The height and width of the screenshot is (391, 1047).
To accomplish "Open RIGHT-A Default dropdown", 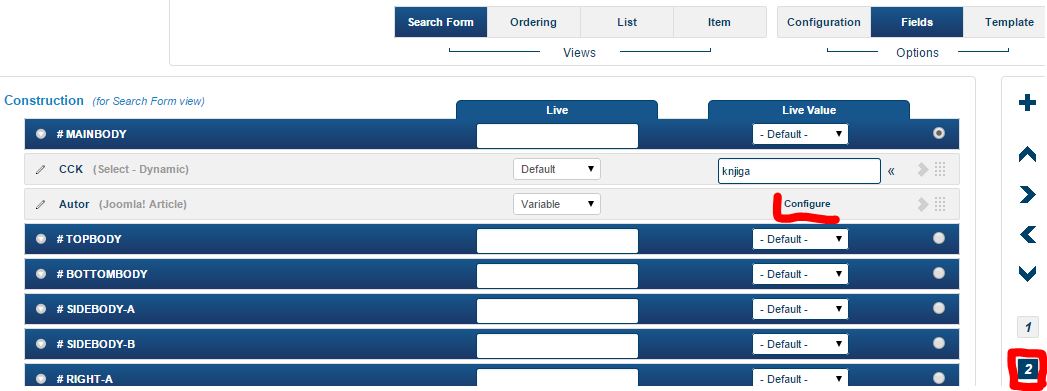I will (800, 379).
